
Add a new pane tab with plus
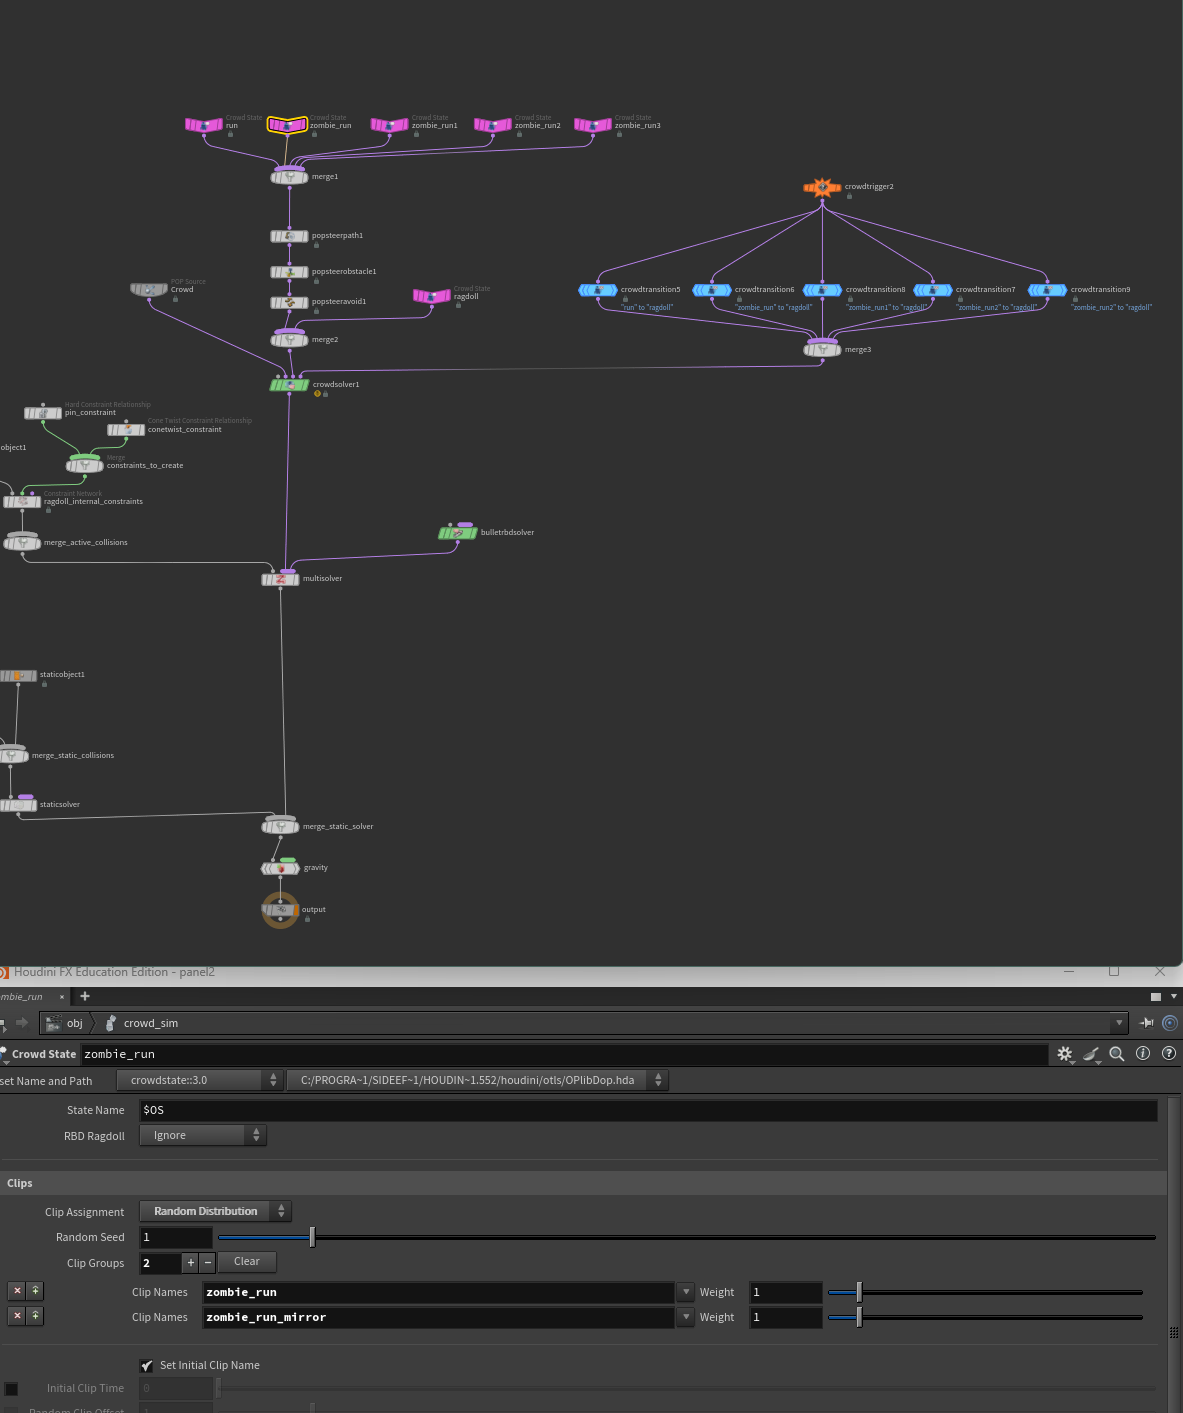coord(85,996)
